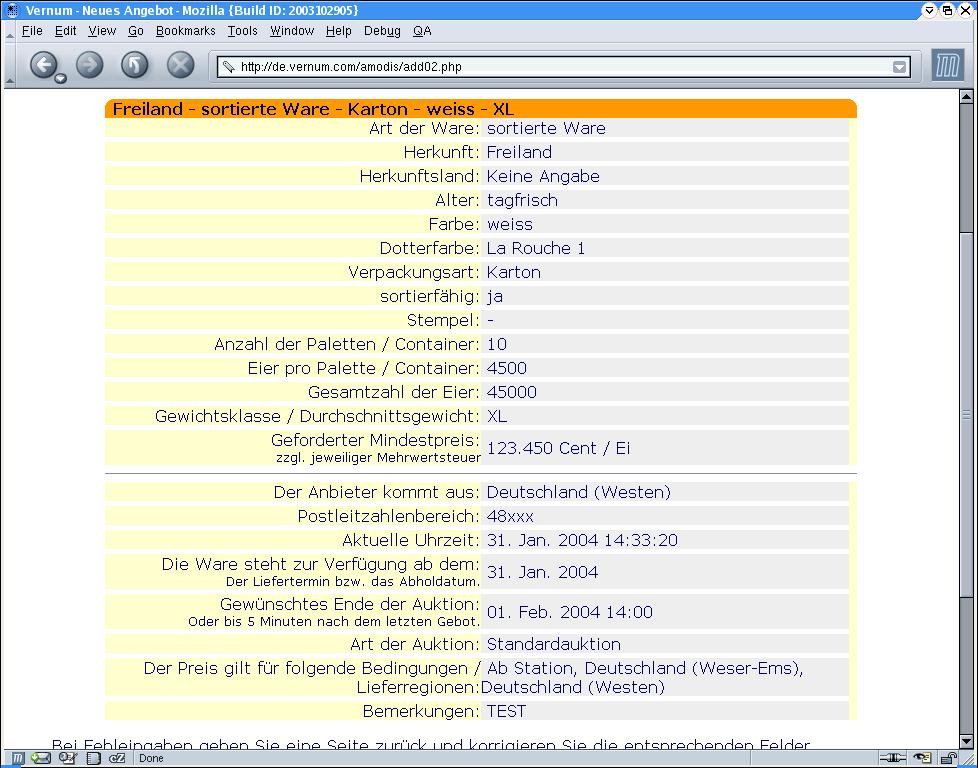Click the Mozilla throbber logo
978x768 pixels.
tap(947, 66)
